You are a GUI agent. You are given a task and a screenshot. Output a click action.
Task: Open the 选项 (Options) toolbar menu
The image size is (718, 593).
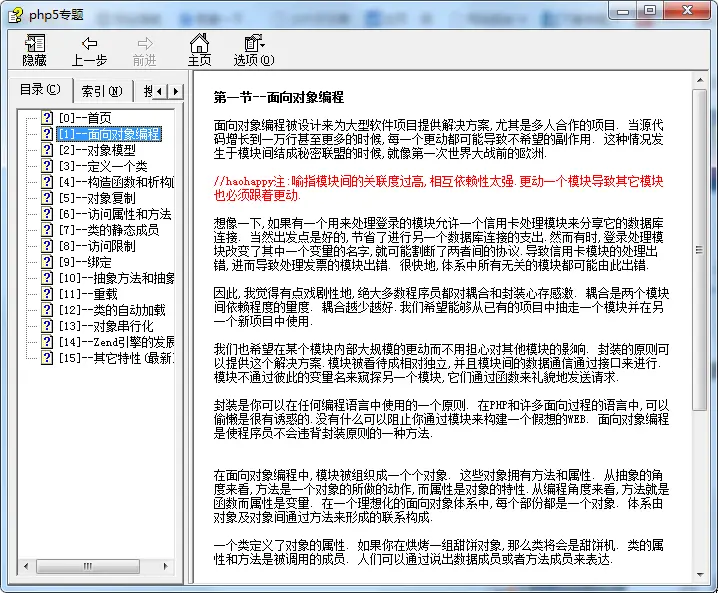pyautogui.click(x=253, y=49)
